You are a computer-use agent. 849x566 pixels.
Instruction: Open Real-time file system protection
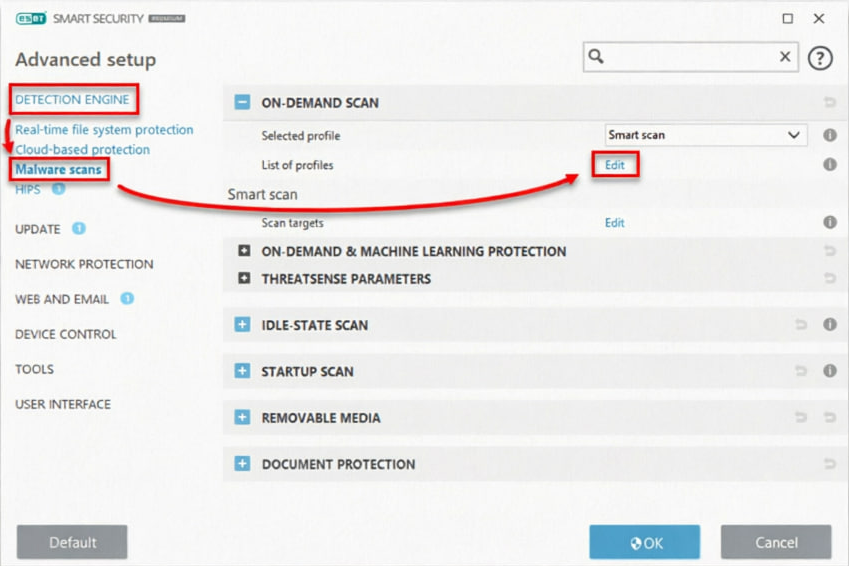(x=104, y=130)
